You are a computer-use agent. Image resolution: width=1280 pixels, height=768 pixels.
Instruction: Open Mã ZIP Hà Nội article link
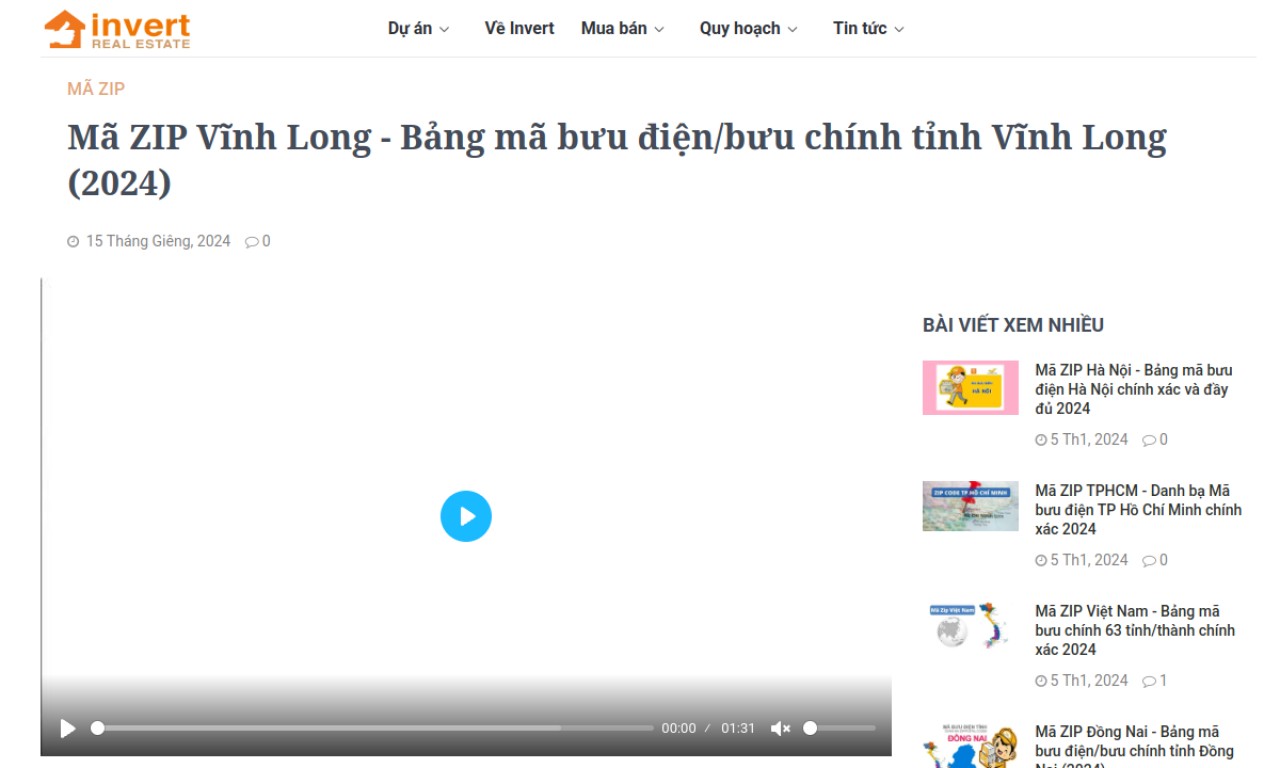[x=1134, y=389]
